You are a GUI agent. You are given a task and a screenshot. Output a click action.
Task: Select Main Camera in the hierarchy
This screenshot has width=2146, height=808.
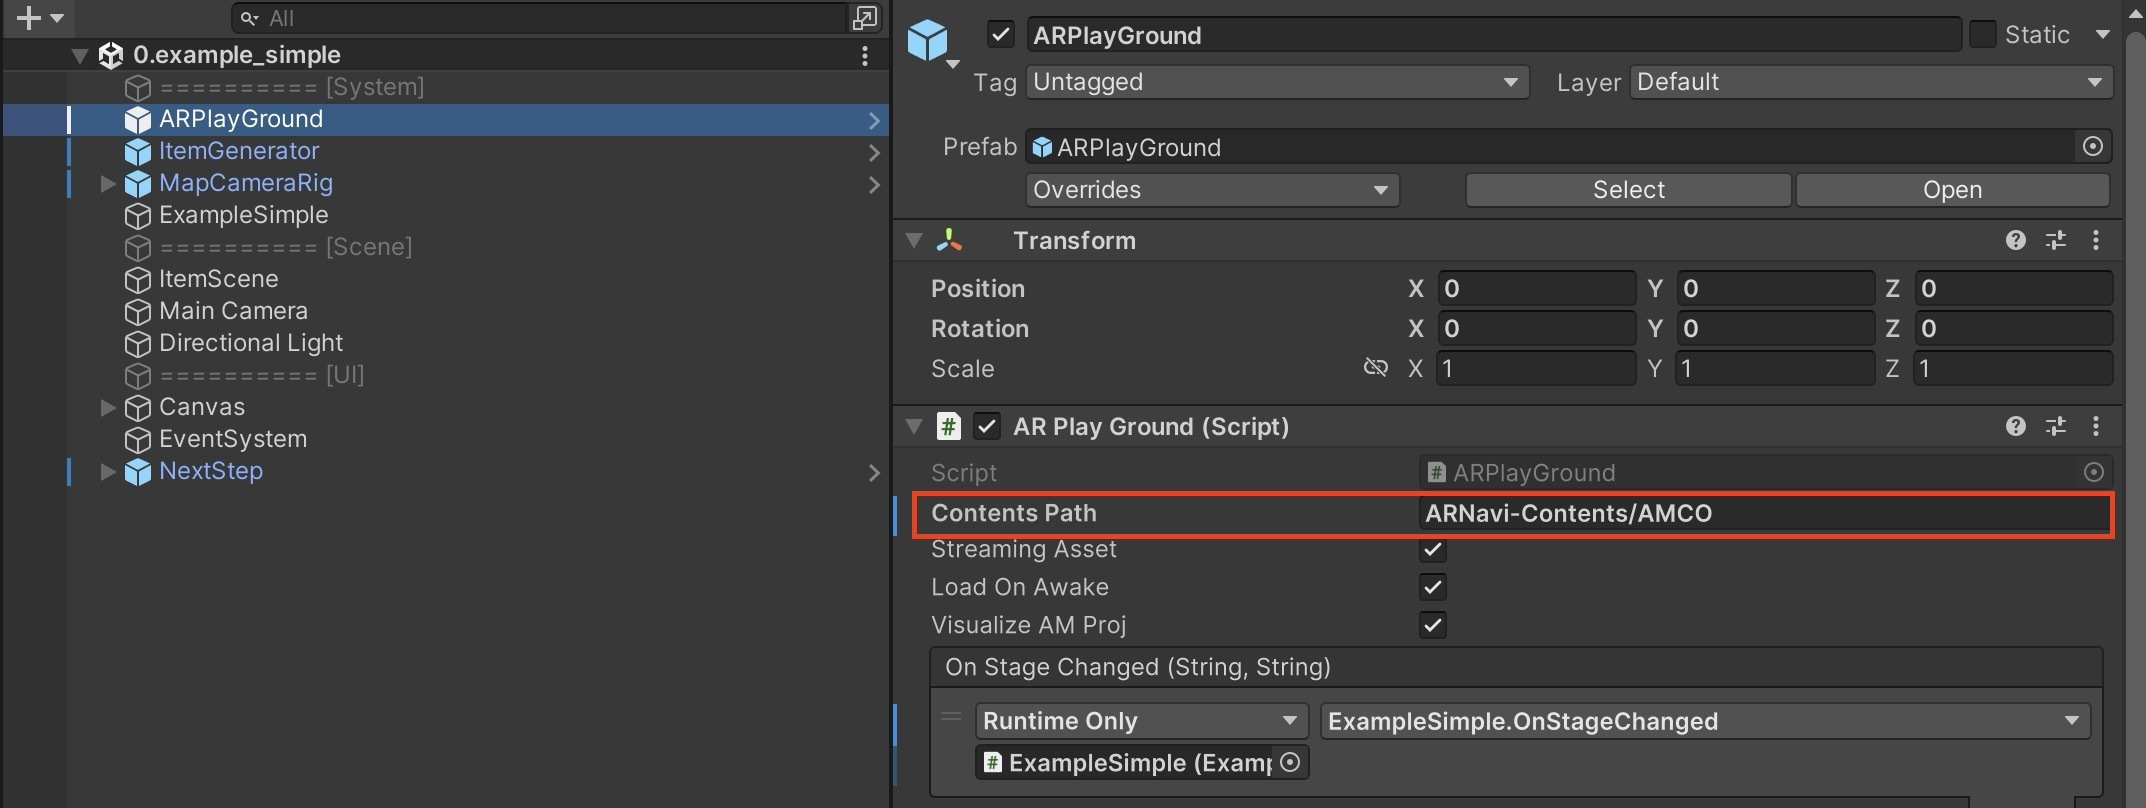233,311
